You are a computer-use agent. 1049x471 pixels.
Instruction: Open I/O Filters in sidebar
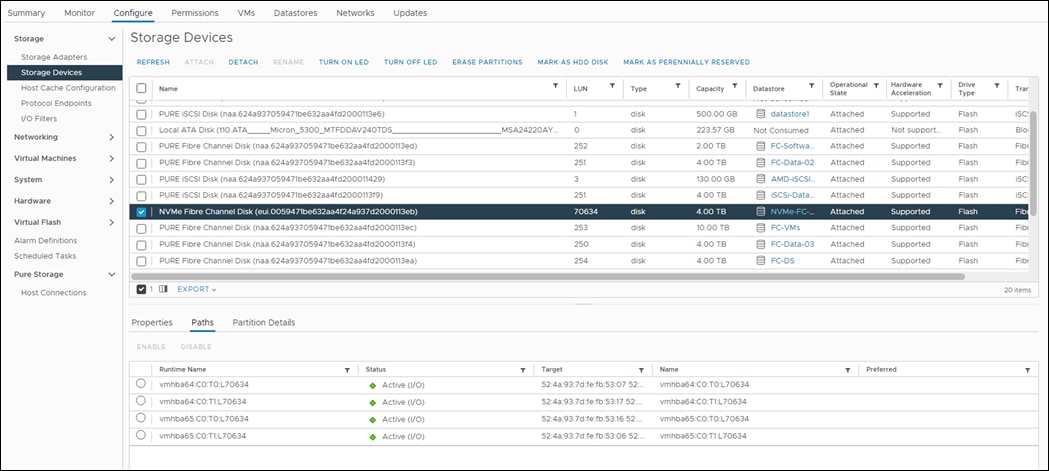39,118
